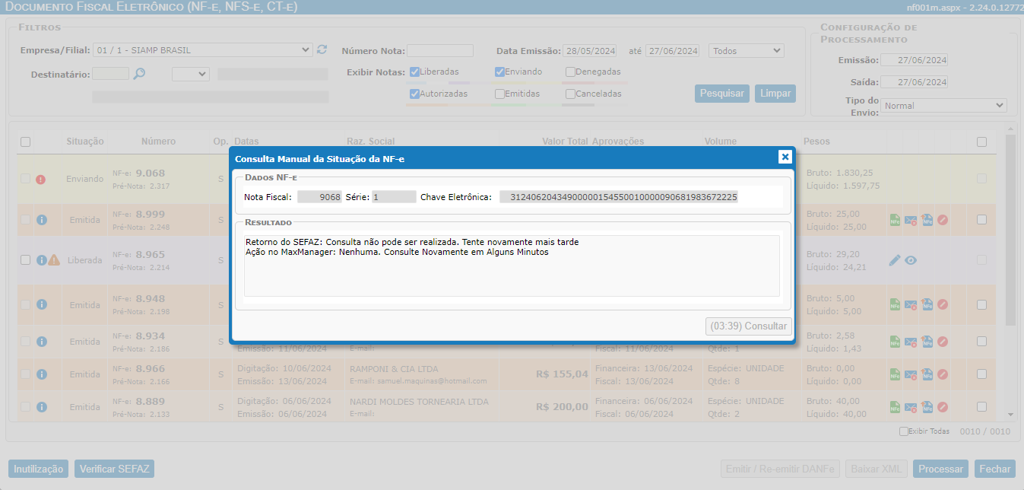Enable the Denegadas checkbox
Image resolution: width=1024 pixels, height=490 pixels.
570,72
